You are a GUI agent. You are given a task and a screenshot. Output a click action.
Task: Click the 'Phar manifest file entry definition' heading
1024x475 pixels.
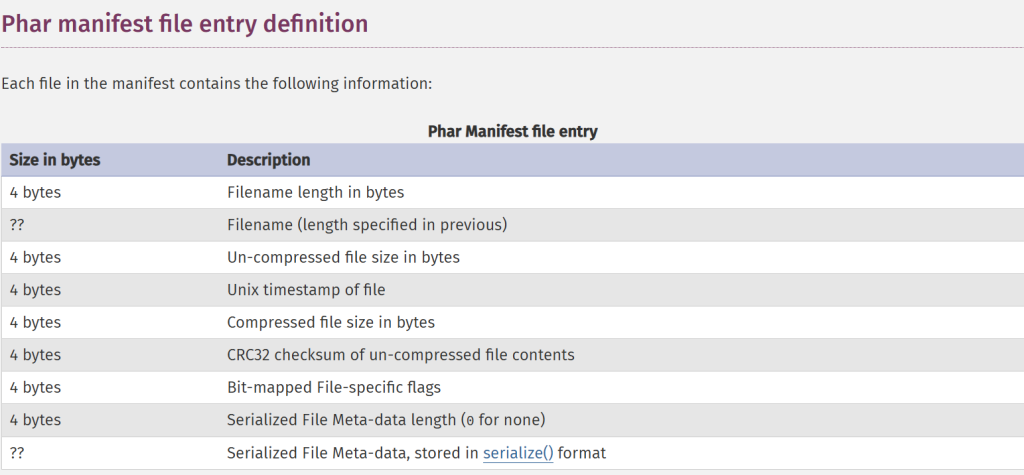[185, 22]
